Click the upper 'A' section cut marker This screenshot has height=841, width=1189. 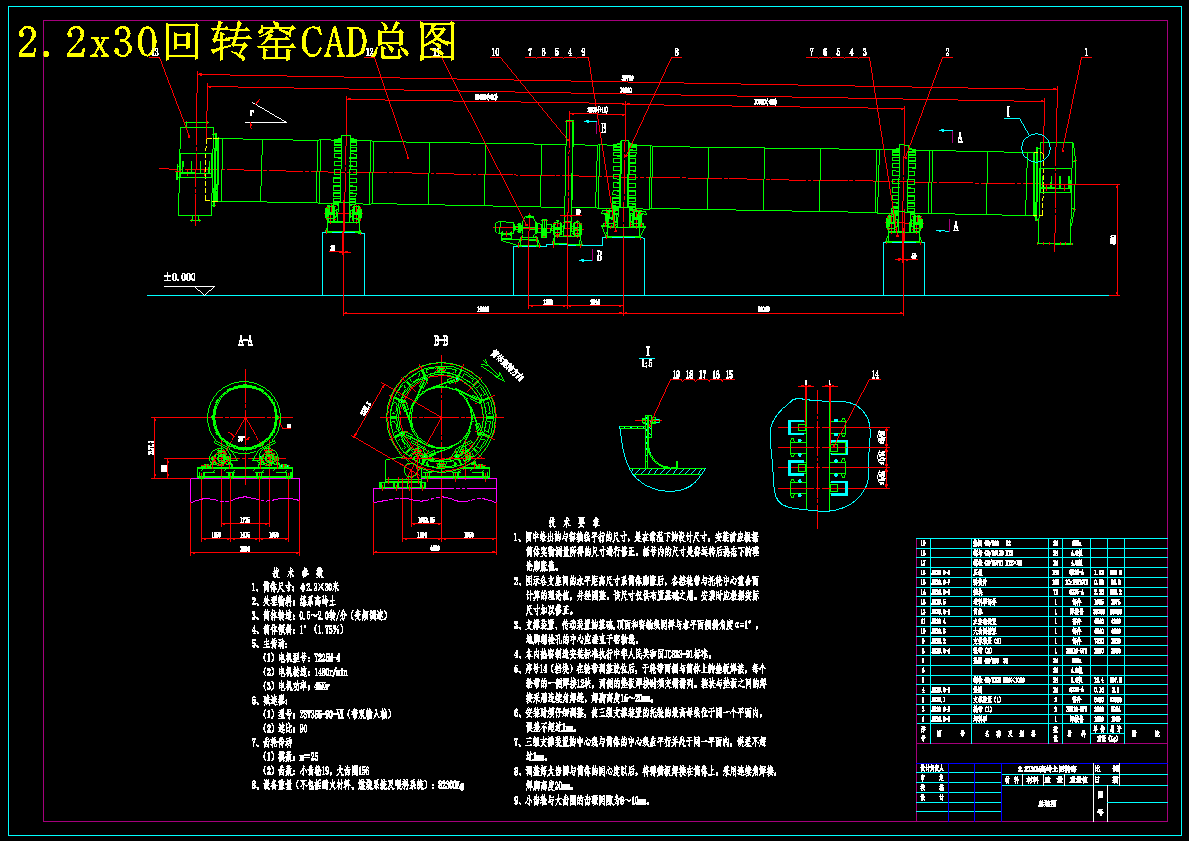[x=960, y=137]
